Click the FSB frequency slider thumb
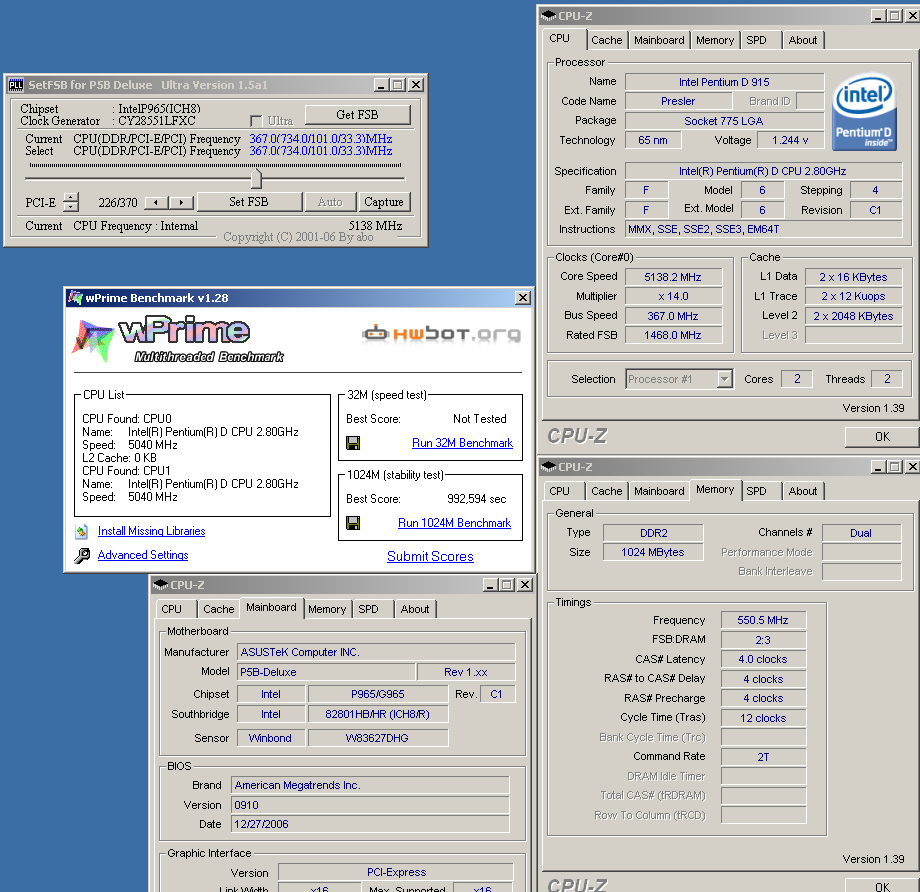Screen dimensions: 920x892 click(x=256, y=178)
